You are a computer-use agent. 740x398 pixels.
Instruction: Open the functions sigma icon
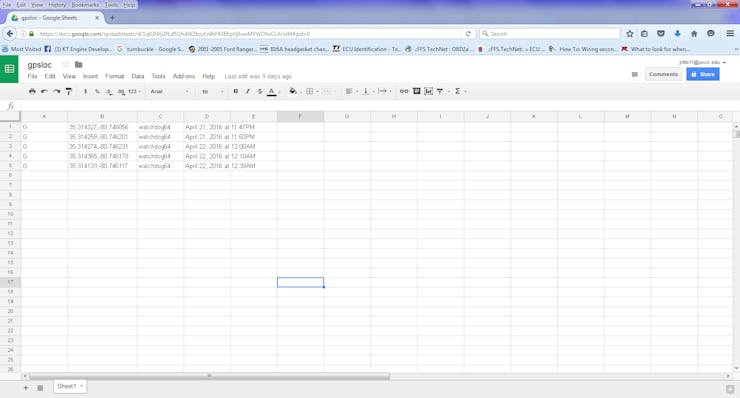[457, 91]
